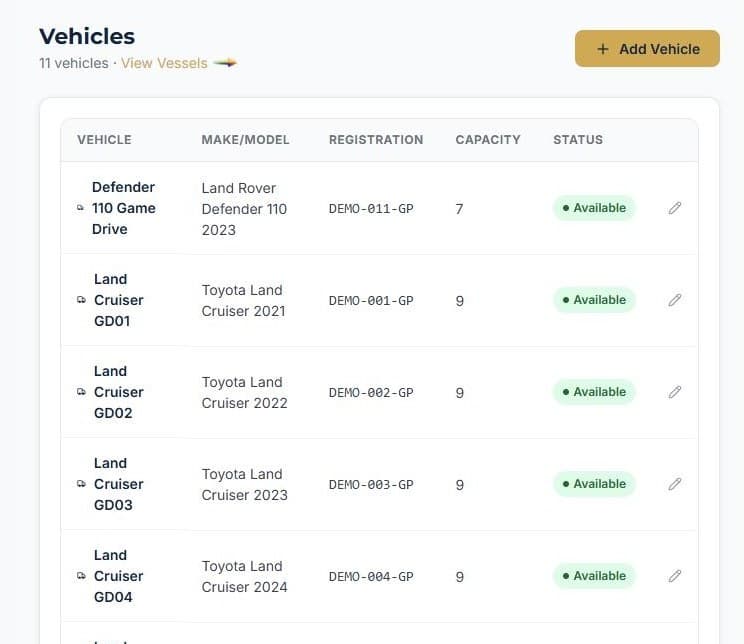The width and height of the screenshot is (744, 644).
Task: Click the REGISTRATION column header
Action: pyautogui.click(x=376, y=140)
